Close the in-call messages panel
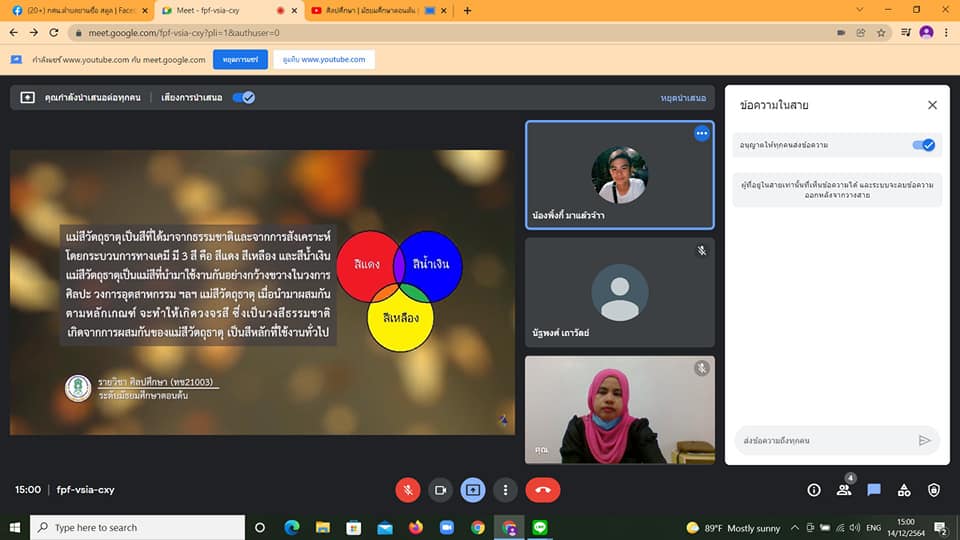Screen dimensions: 960x540 (932, 105)
